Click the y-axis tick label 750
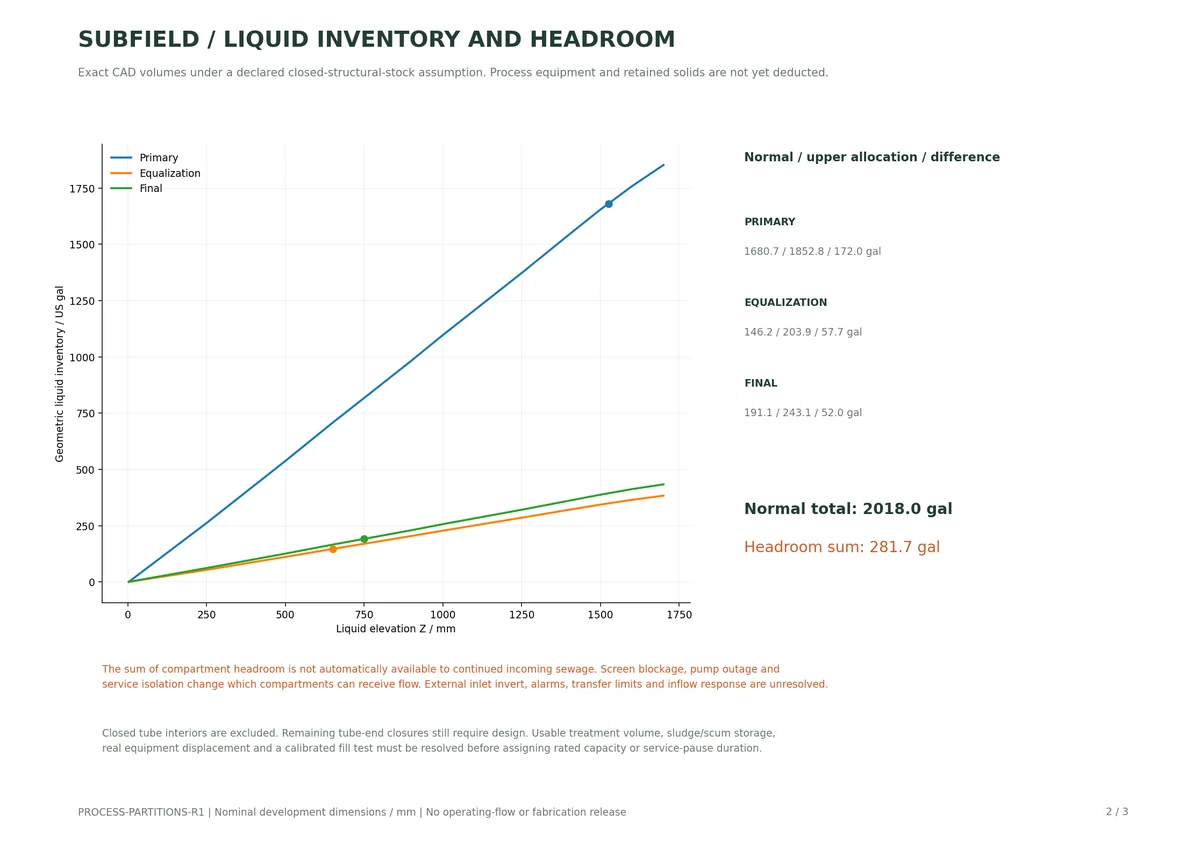The image size is (1200, 849). click(x=85, y=414)
